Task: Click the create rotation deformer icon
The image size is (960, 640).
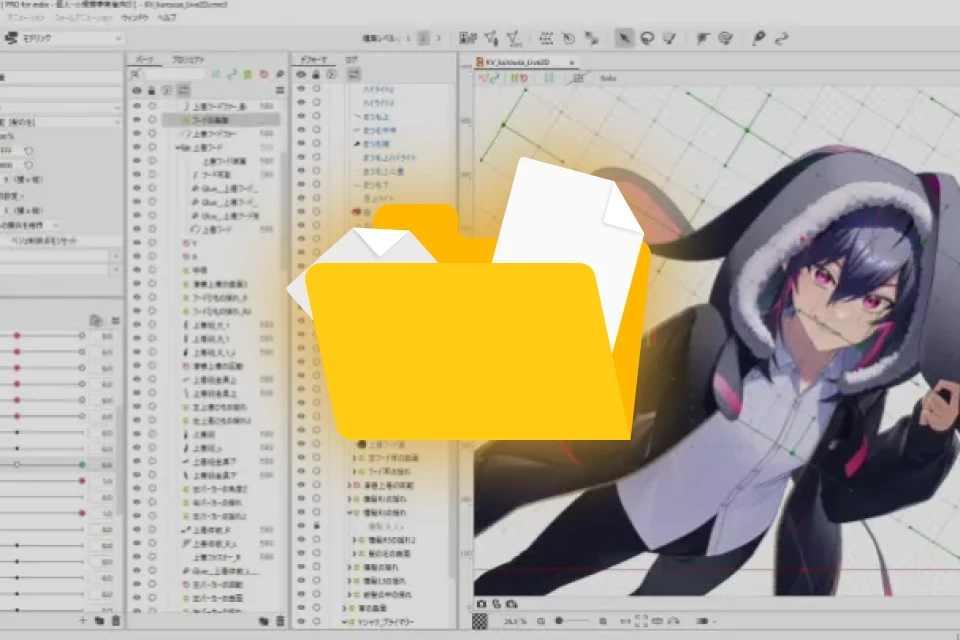Action: [569, 39]
